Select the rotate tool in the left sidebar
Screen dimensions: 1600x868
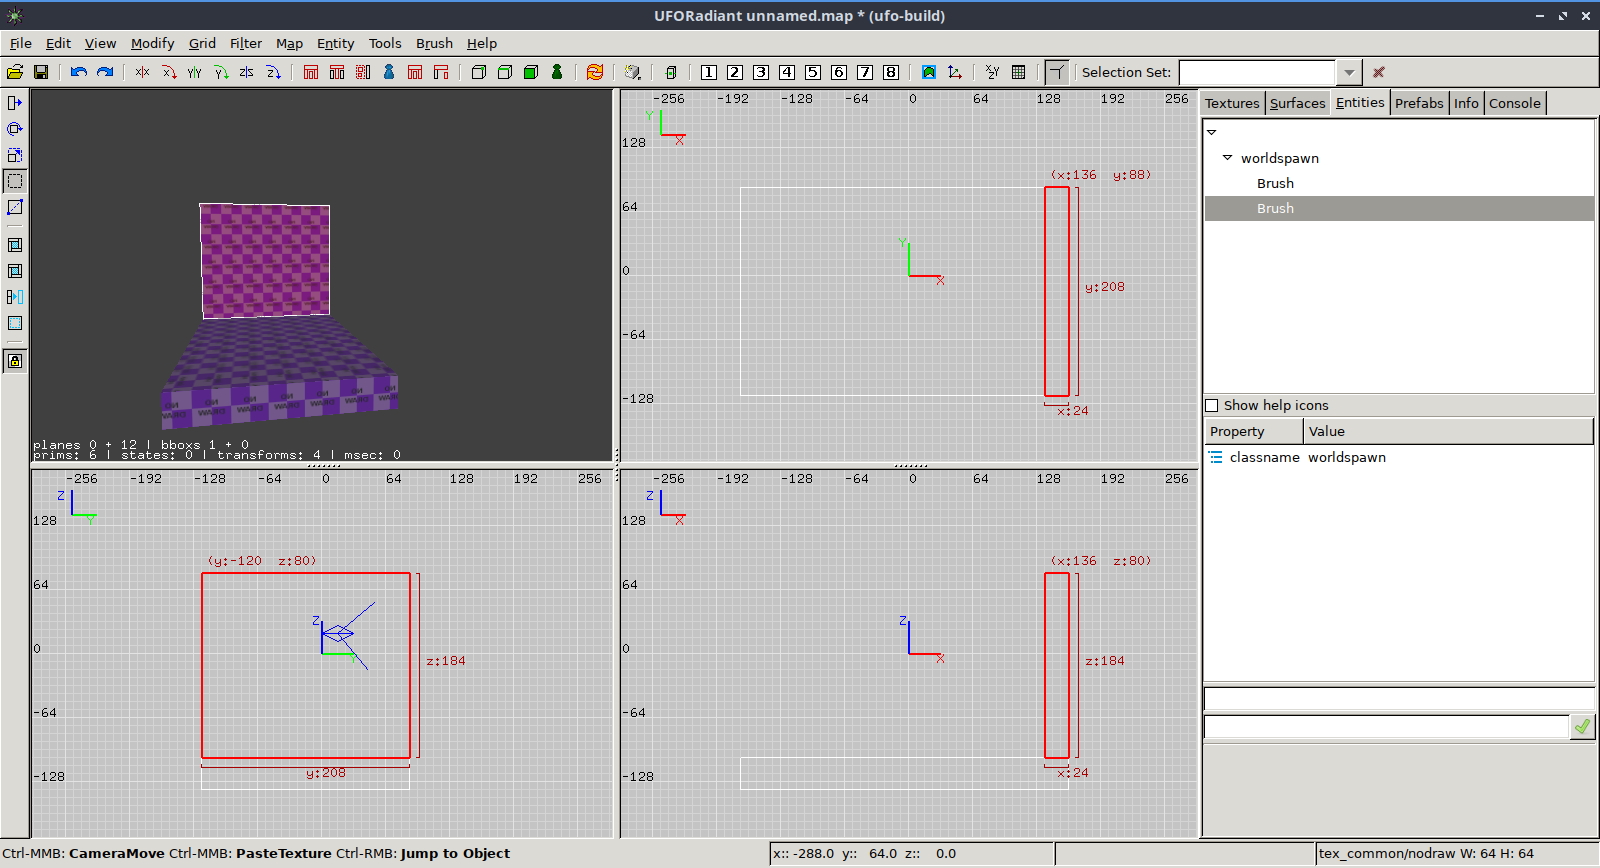15,129
